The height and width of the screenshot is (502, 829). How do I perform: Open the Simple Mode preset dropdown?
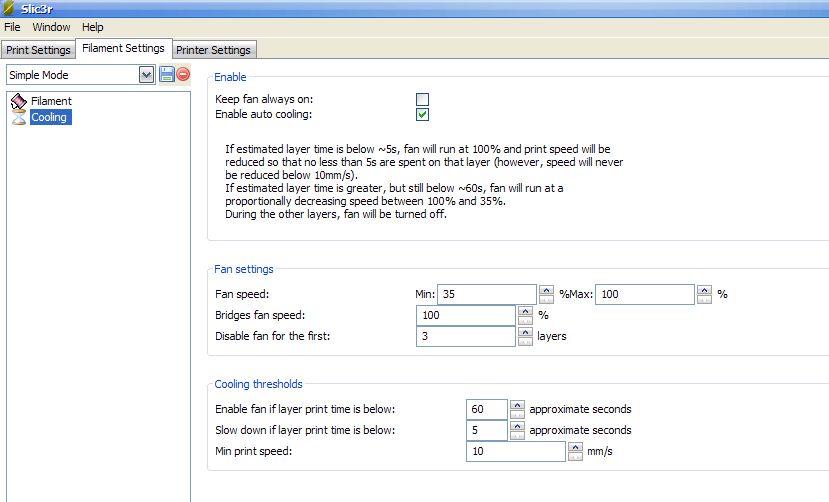[x=146, y=75]
